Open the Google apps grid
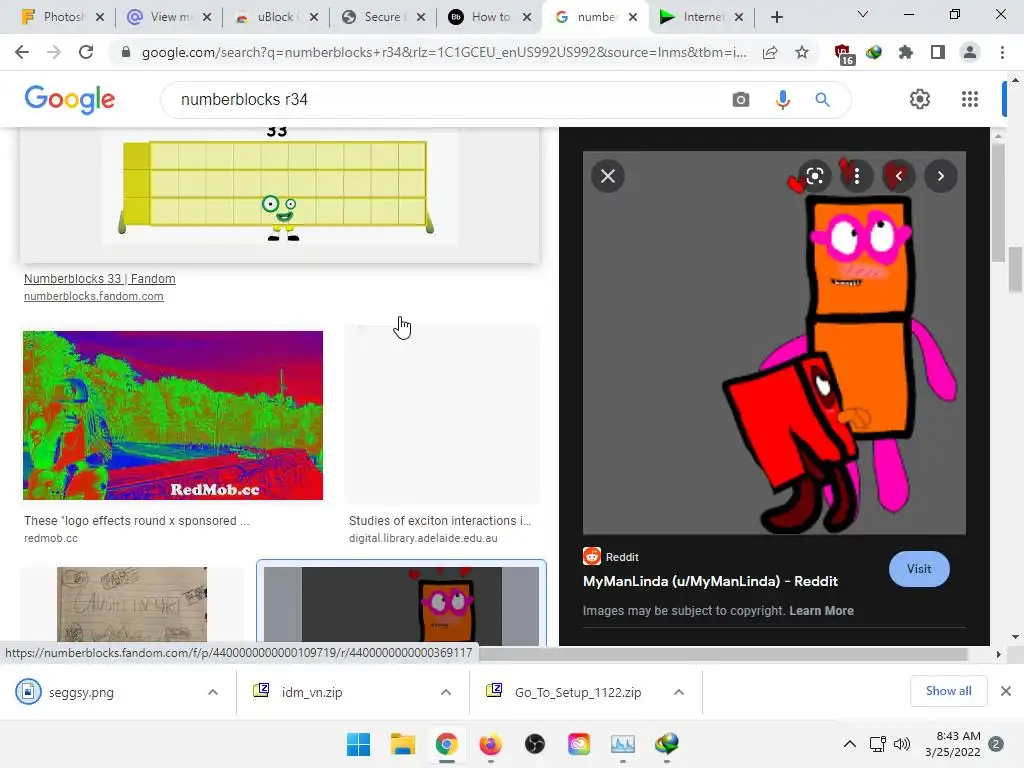This screenshot has width=1024, height=768. (970, 99)
